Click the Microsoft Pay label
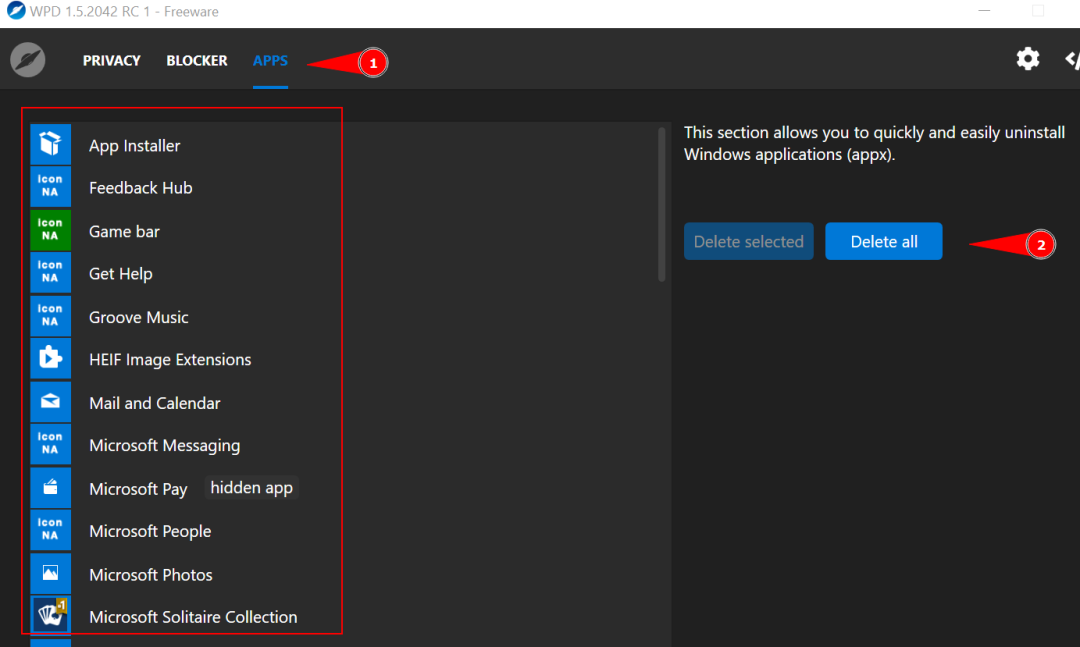Screen dimensions: 1080x647 pyautogui.click(x=138, y=489)
